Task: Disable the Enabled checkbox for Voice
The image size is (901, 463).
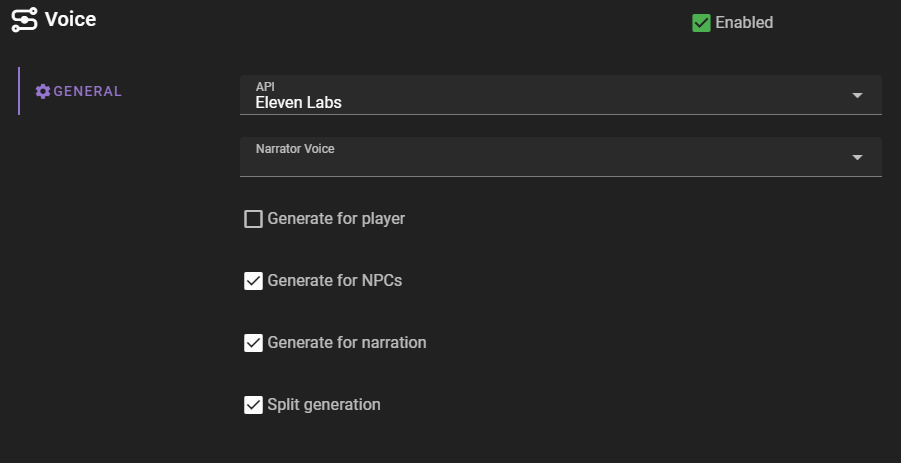Action: tap(701, 22)
